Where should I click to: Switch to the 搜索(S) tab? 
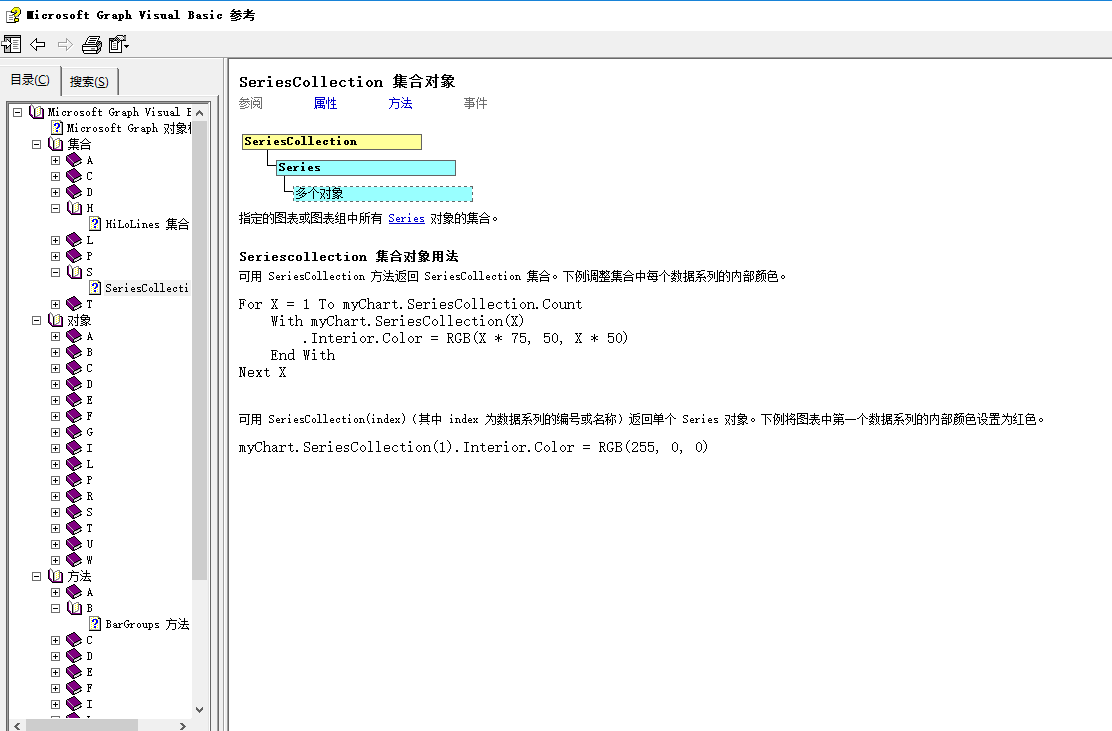click(x=89, y=81)
